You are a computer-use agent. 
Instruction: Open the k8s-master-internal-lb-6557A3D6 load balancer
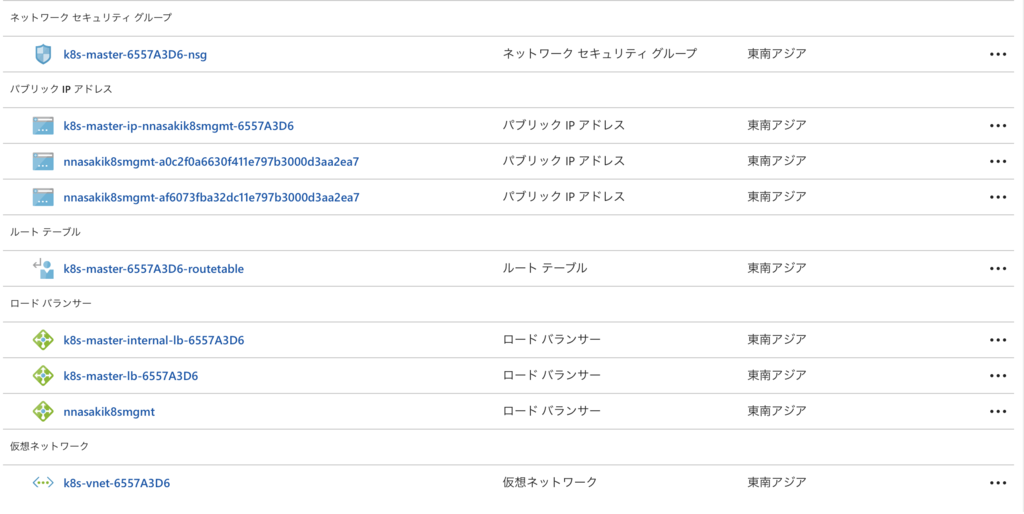(153, 340)
